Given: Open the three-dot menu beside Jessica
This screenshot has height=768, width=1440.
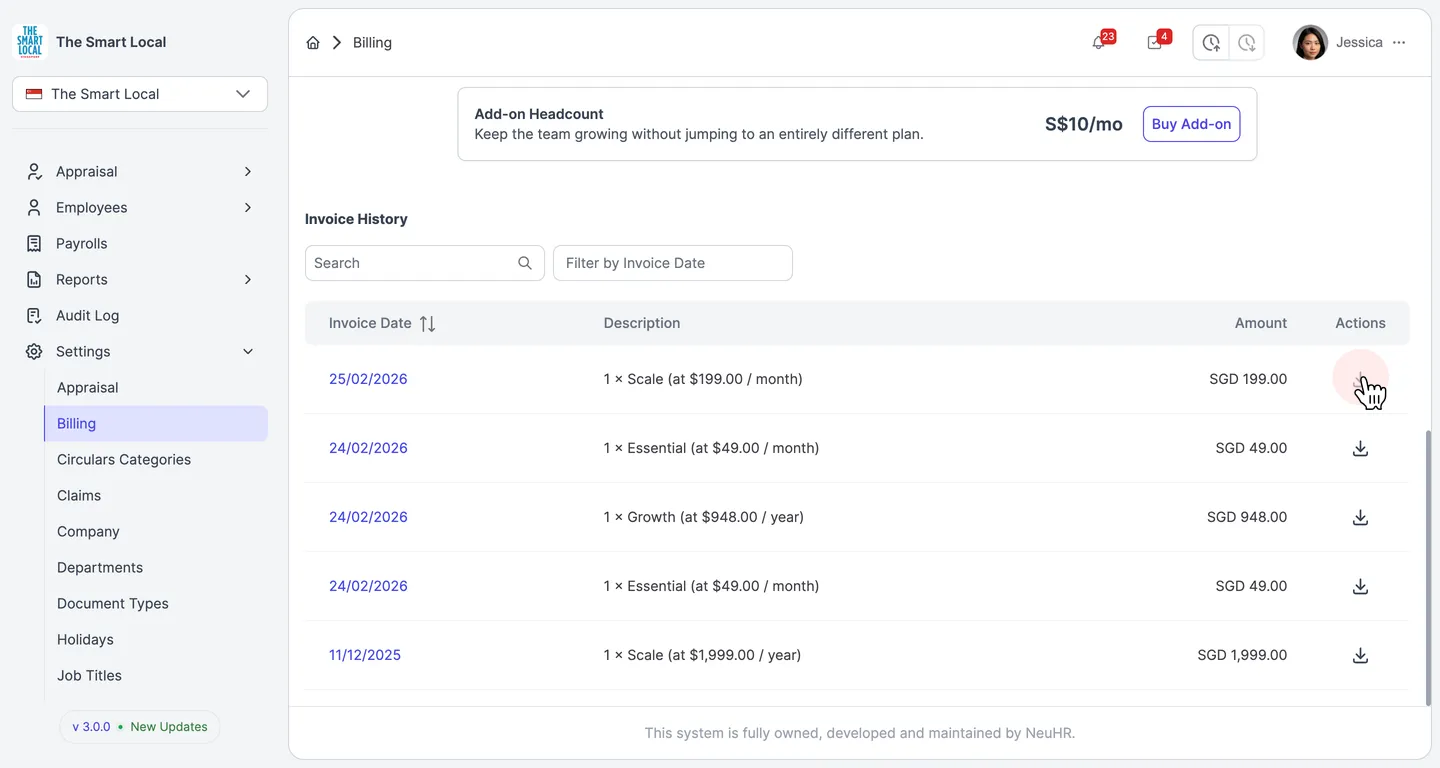Looking at the screenshot, I should pos(1399,43).
